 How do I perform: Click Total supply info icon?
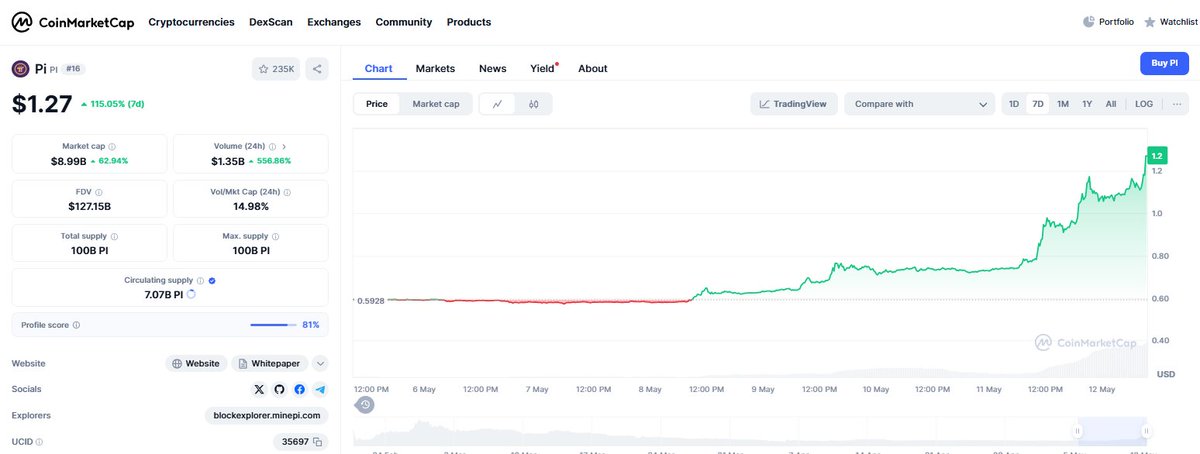point(113,236)
